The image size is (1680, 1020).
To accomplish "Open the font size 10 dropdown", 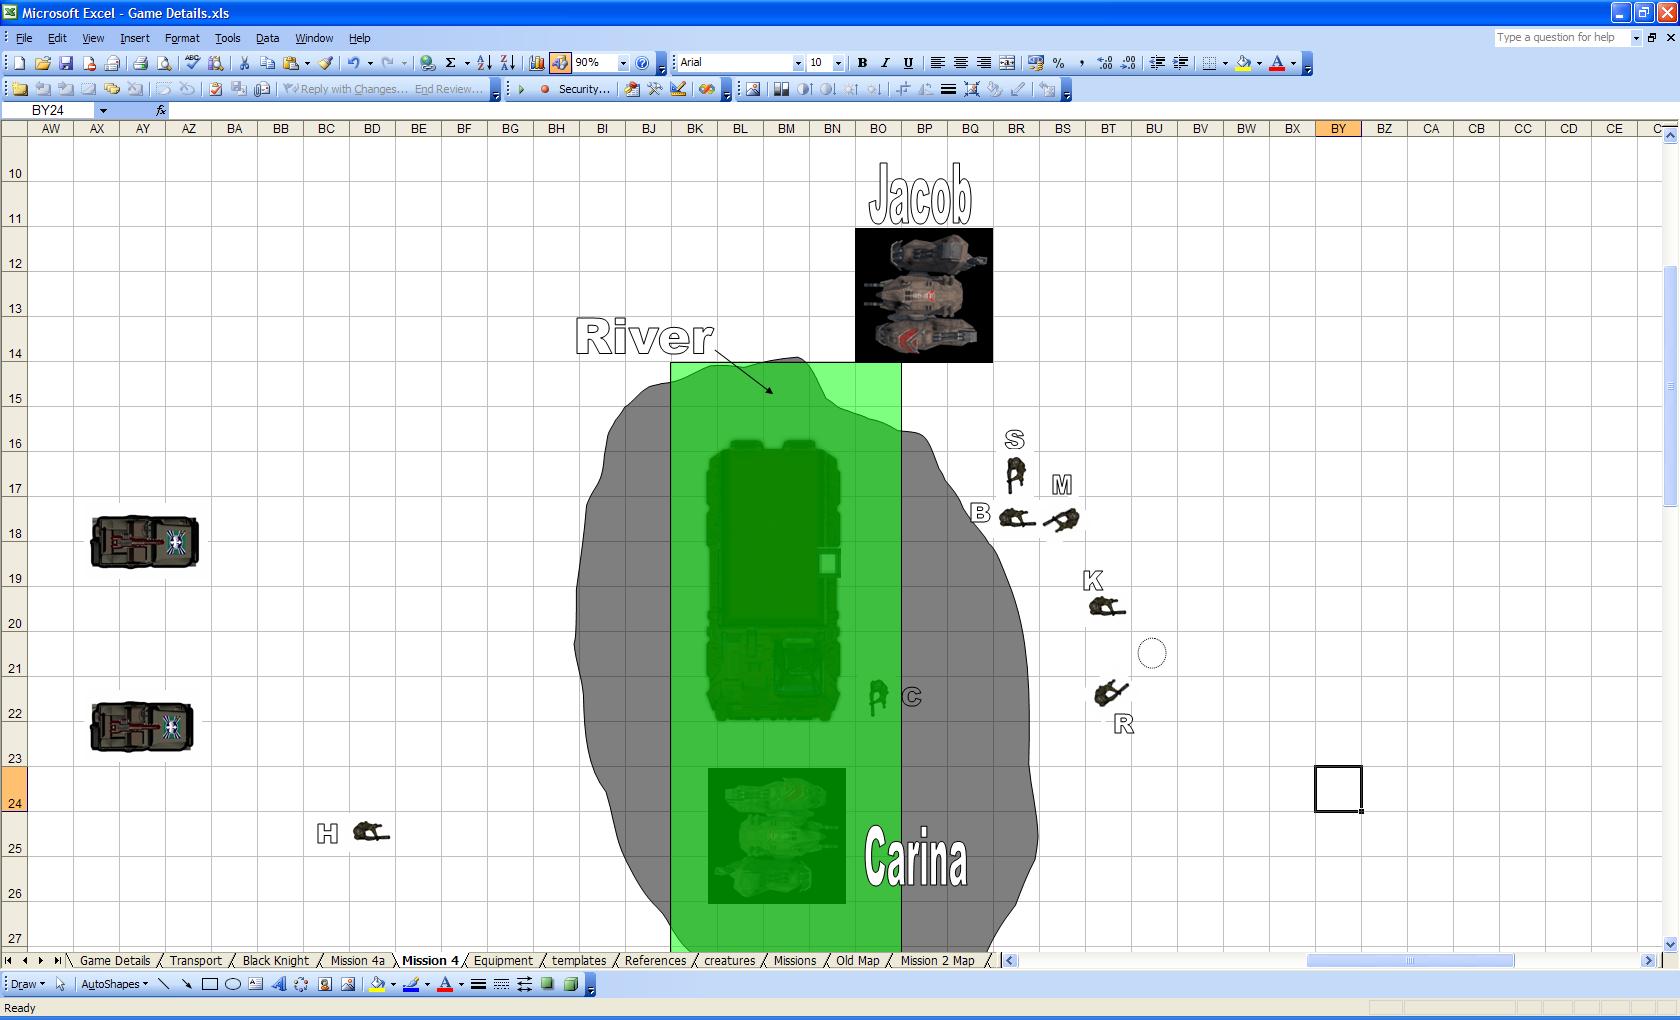I will pos(838,63).
